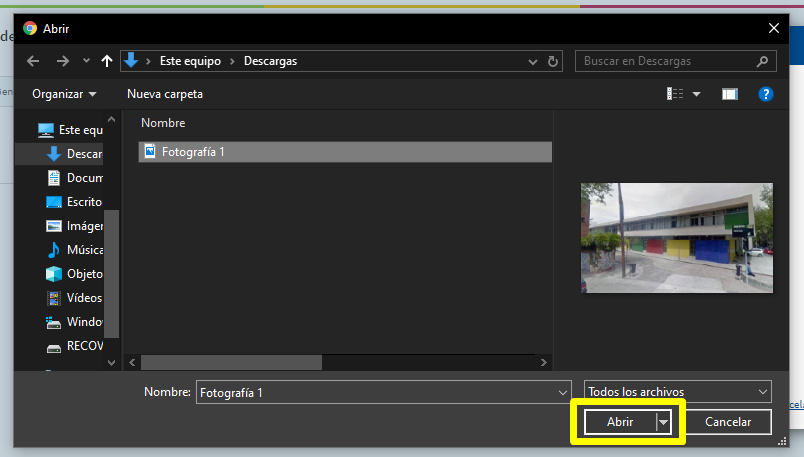Click the Forward navigation arrow
The width and height of the screenshot is (804, 457).
click(62, 61)
